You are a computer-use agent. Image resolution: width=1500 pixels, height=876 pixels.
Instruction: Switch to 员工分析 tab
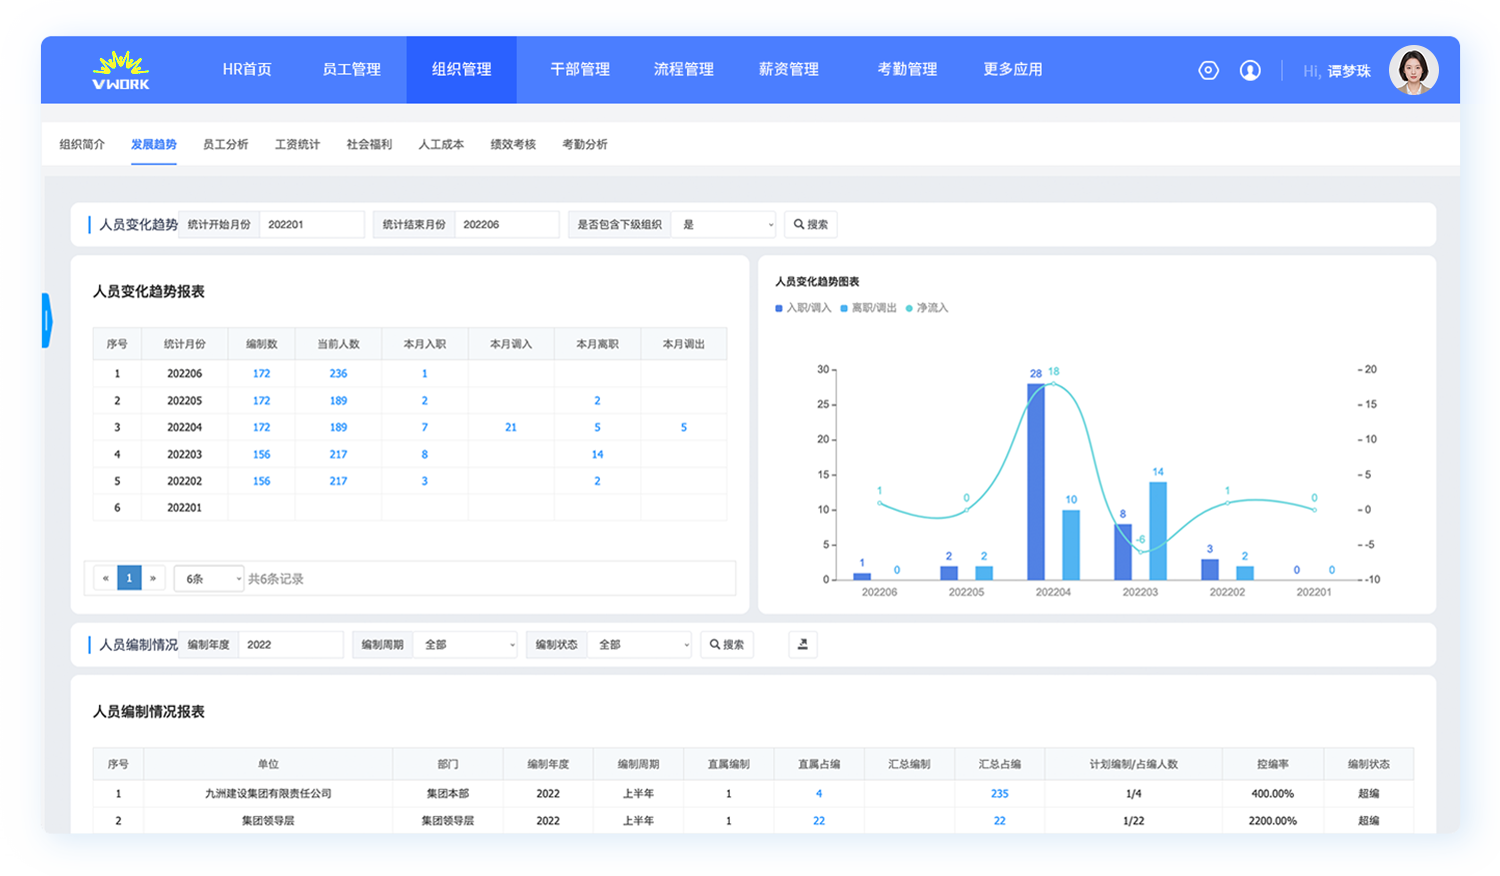[225, 145]
